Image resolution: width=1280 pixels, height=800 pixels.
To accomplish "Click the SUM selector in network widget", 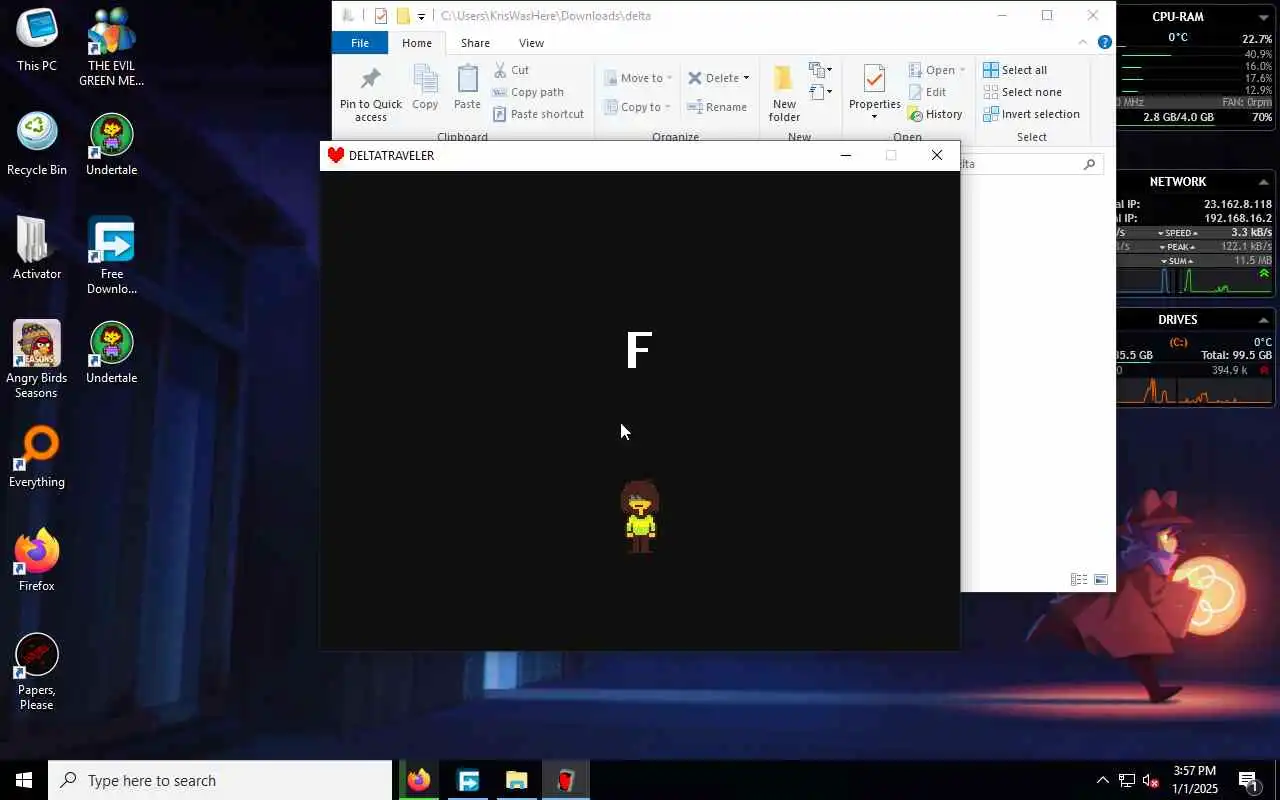I will point(1179,261).
